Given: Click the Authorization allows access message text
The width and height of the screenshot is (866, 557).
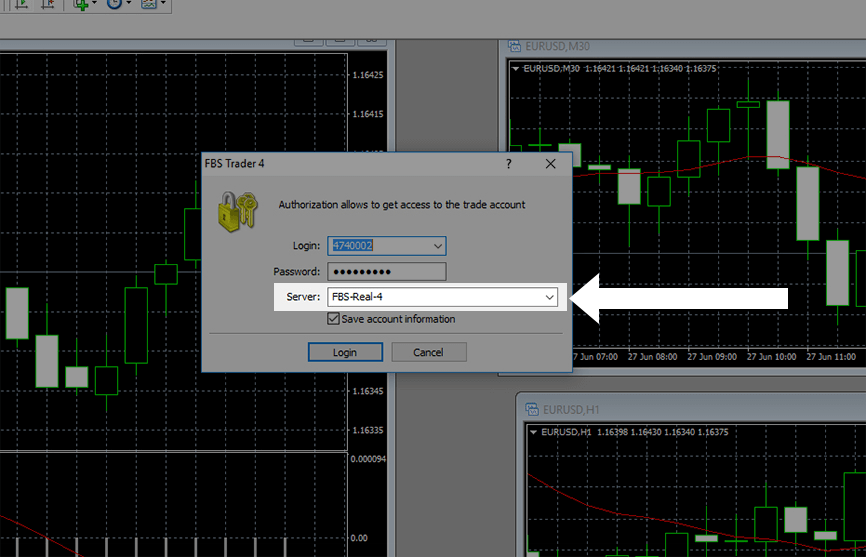Looking at the screenshot, I should 402,205.
